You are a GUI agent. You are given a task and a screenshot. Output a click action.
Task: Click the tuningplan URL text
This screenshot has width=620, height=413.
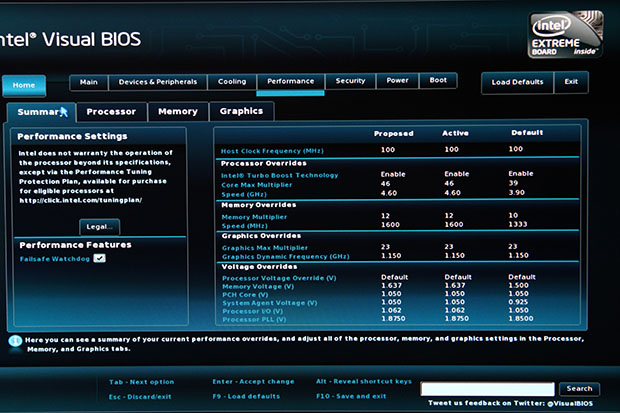[x=80, y=200]
